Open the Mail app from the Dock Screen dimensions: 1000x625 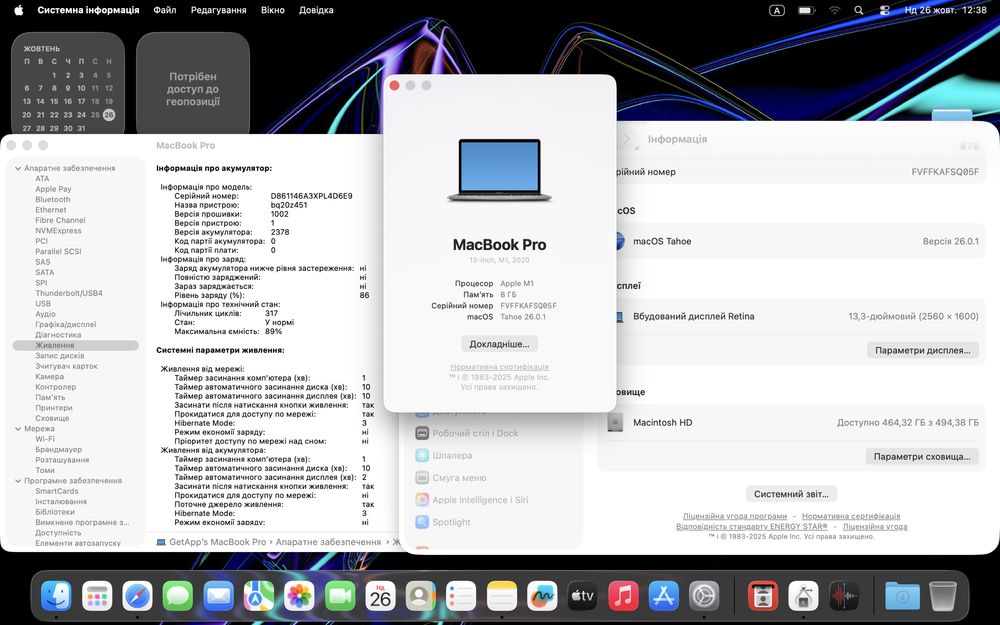tap(218, 596)
